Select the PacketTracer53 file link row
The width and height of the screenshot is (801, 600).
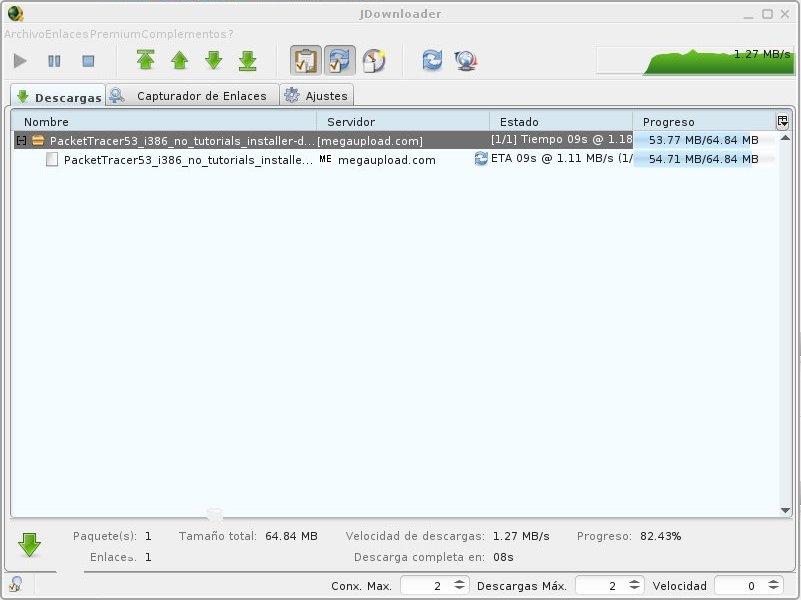(x=396, y=159)
